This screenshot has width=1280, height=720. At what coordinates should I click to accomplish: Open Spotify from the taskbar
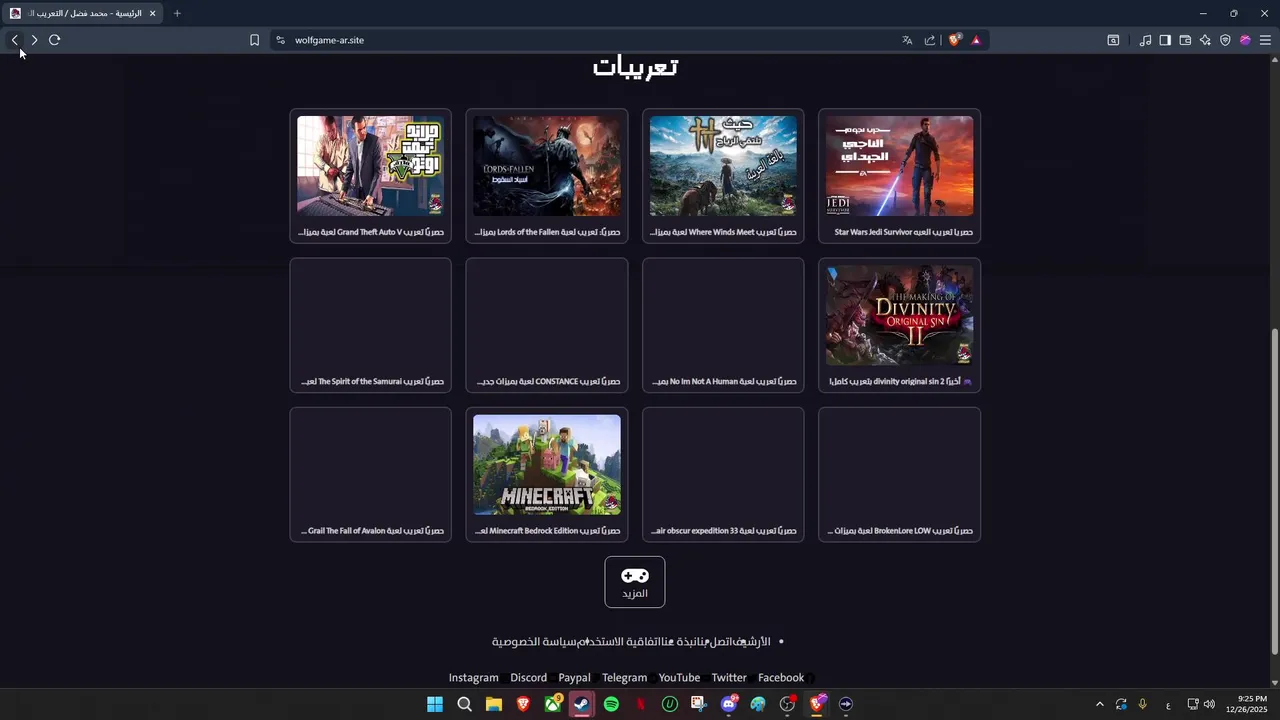click(x=611, y=704)
